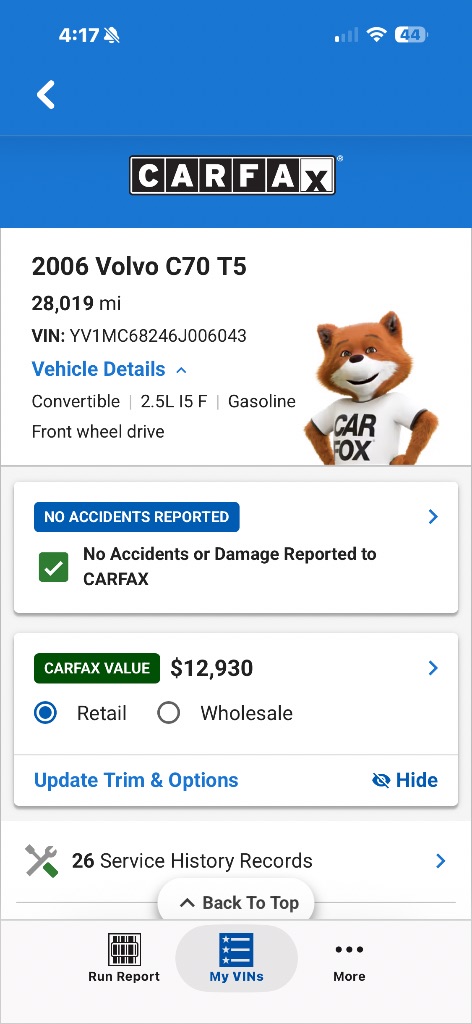Tap the green No Accidents checkmark box
Screen dimensions: 472x1024
click(x=54, y=567)
